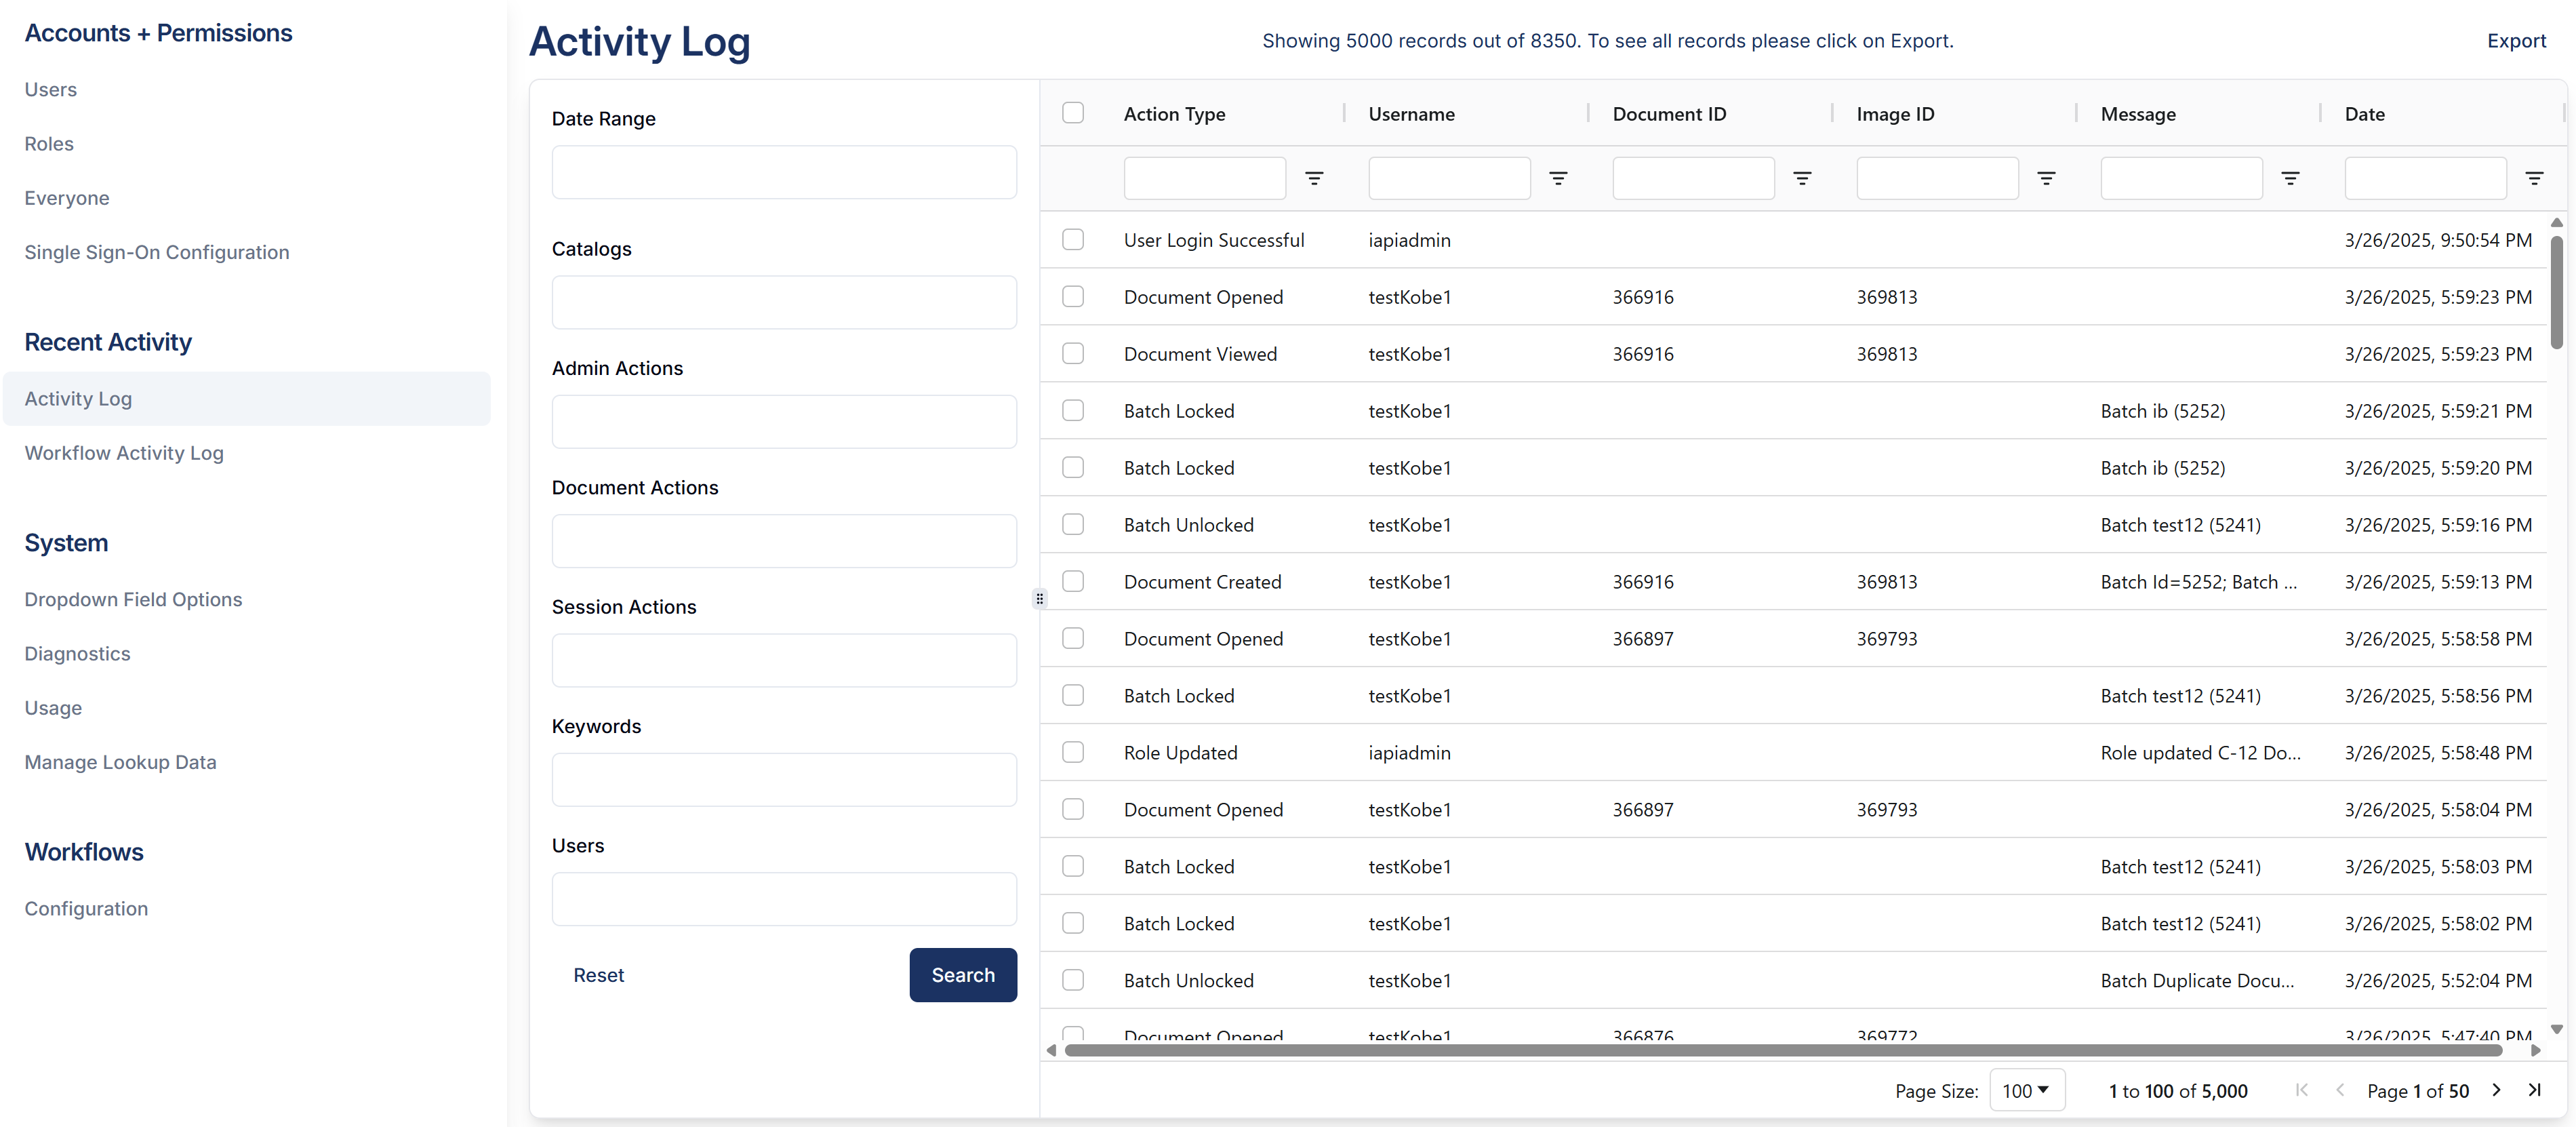Image resolution: width=2576 pixels, height=1127 pixels.
Task: Focus the Username filter text box
Action: click(1449, 178)
